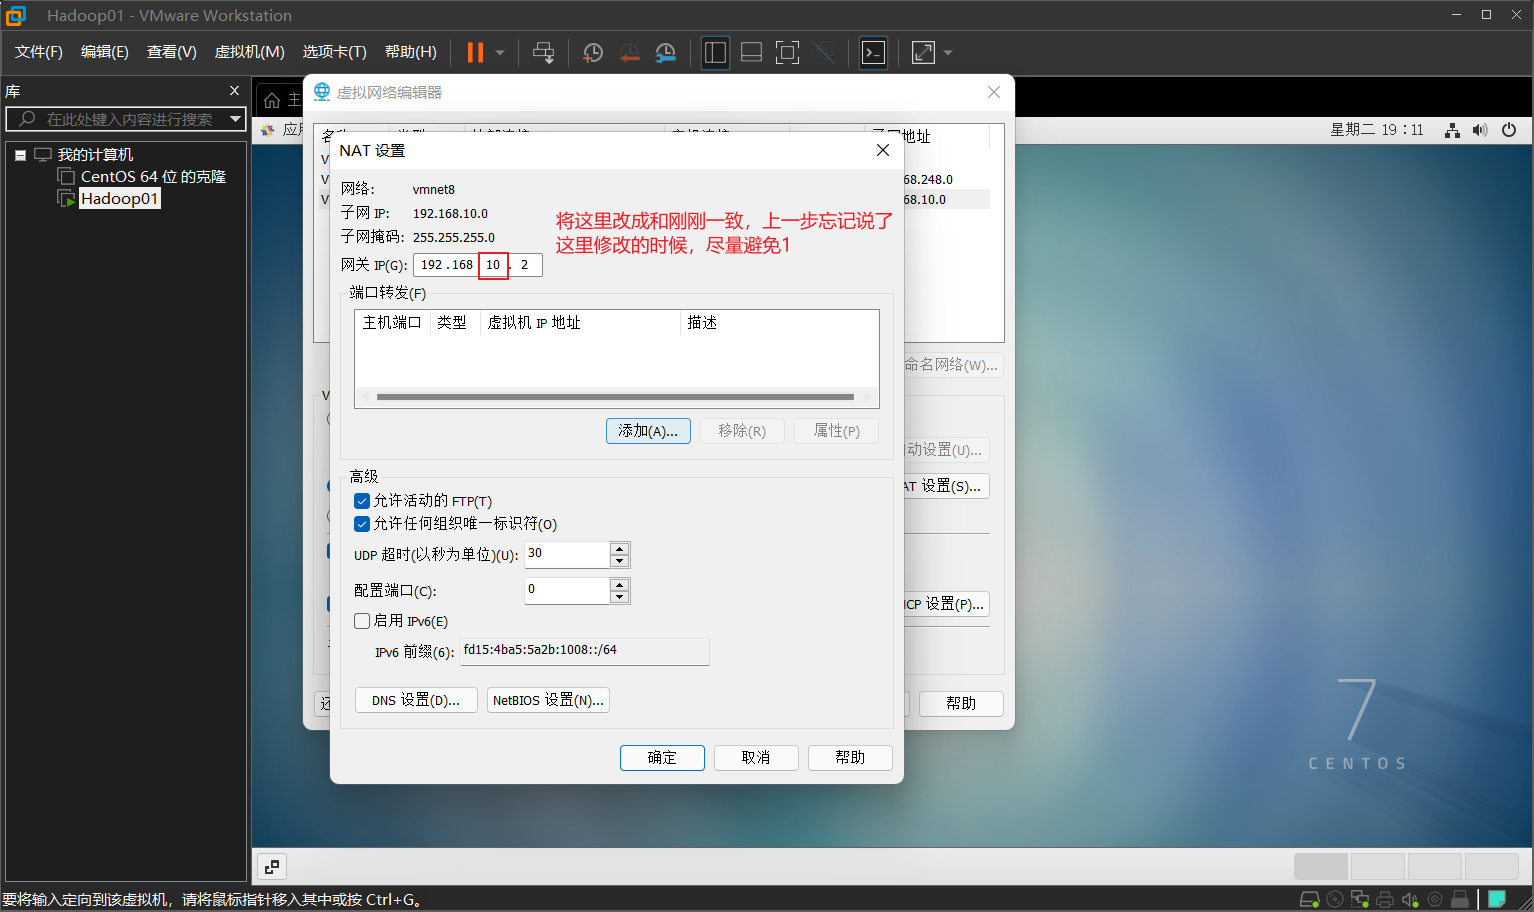Open the 编辑(E) menu
Image resolution: width=1534 pixels, height=912 pixels.
pyautogui.click(x=105, y=52)
